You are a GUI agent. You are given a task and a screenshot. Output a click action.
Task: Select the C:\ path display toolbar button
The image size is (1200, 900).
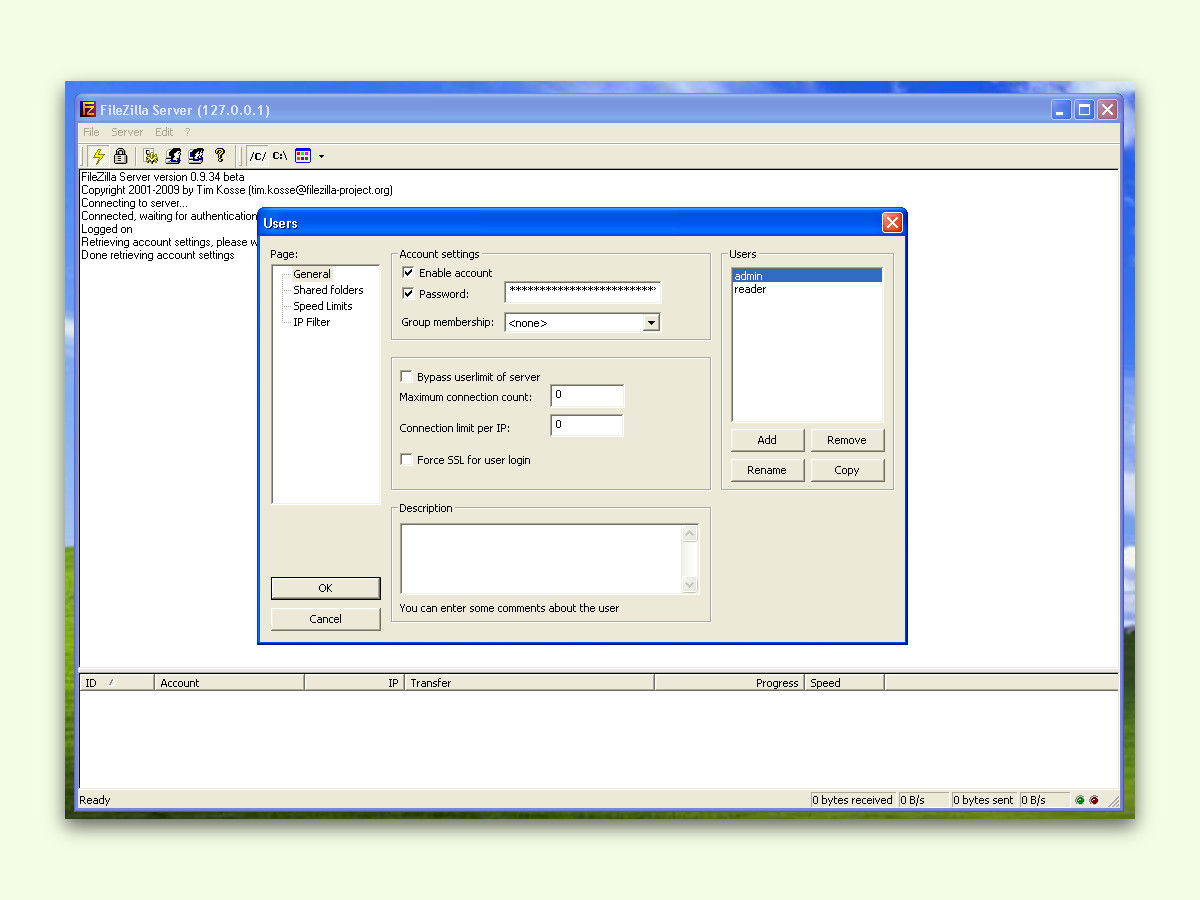point(280,156)
